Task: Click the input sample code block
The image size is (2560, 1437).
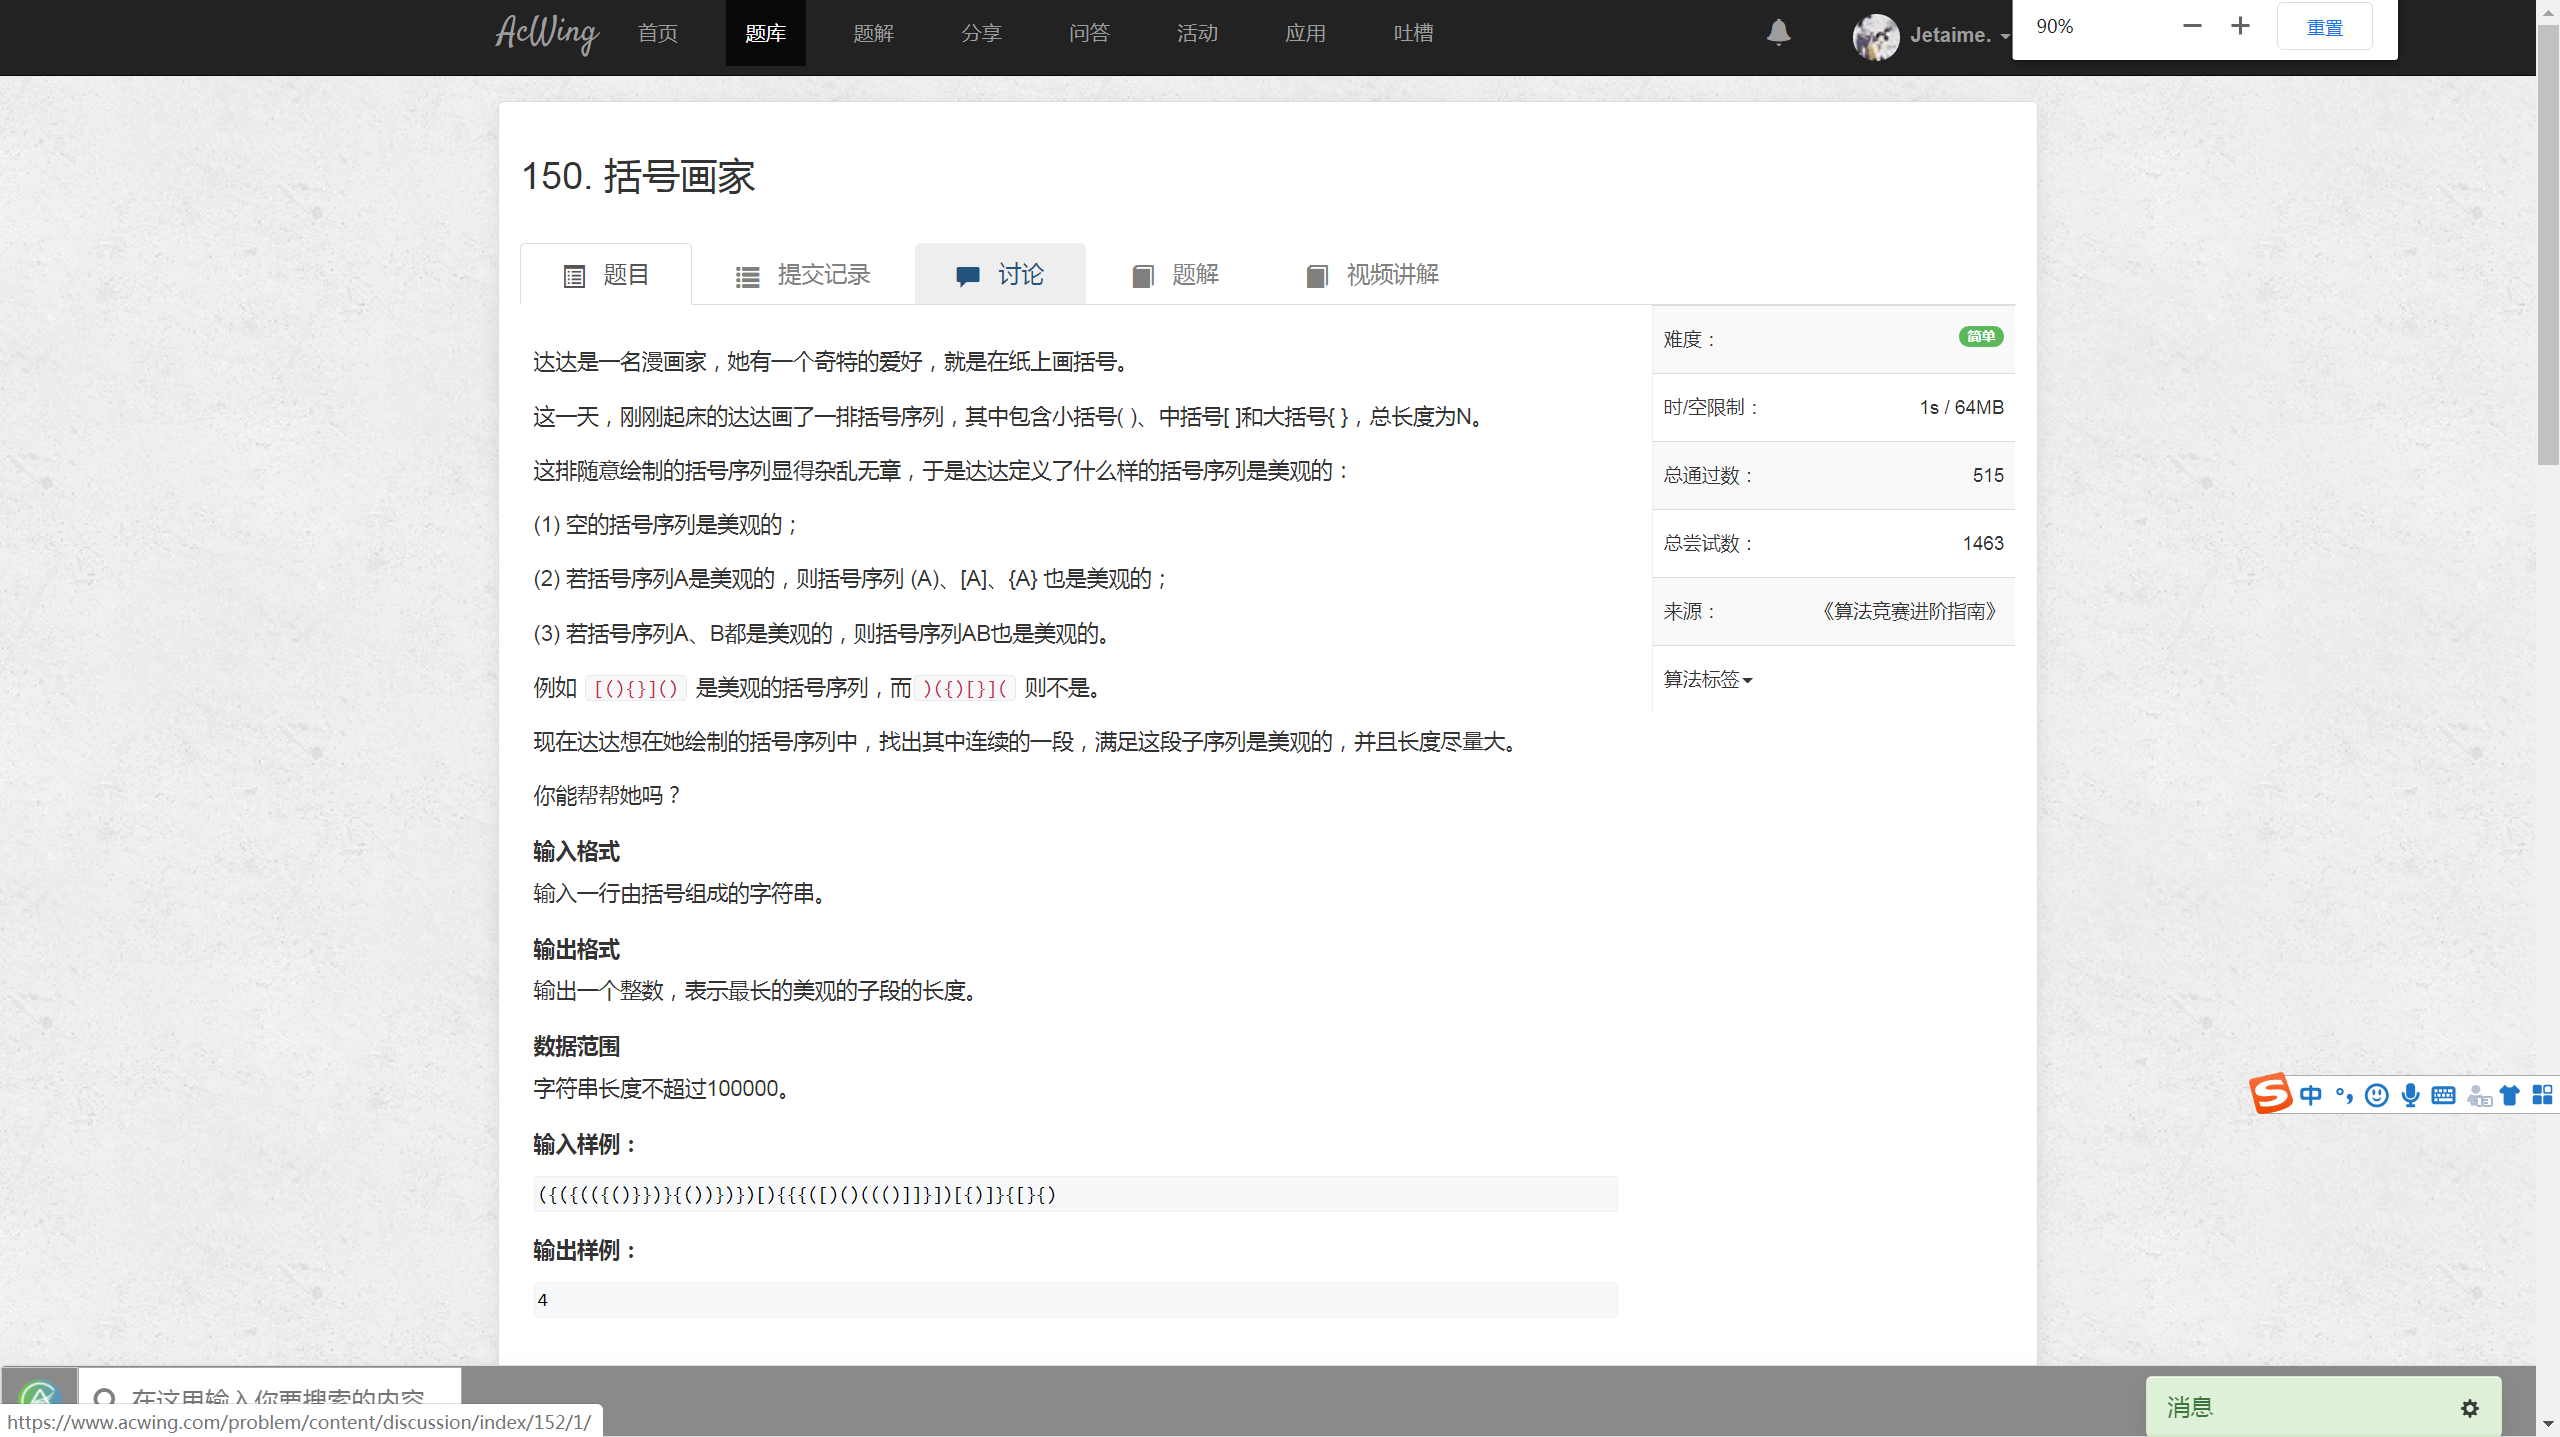Action: (x=1075, y=1194)
